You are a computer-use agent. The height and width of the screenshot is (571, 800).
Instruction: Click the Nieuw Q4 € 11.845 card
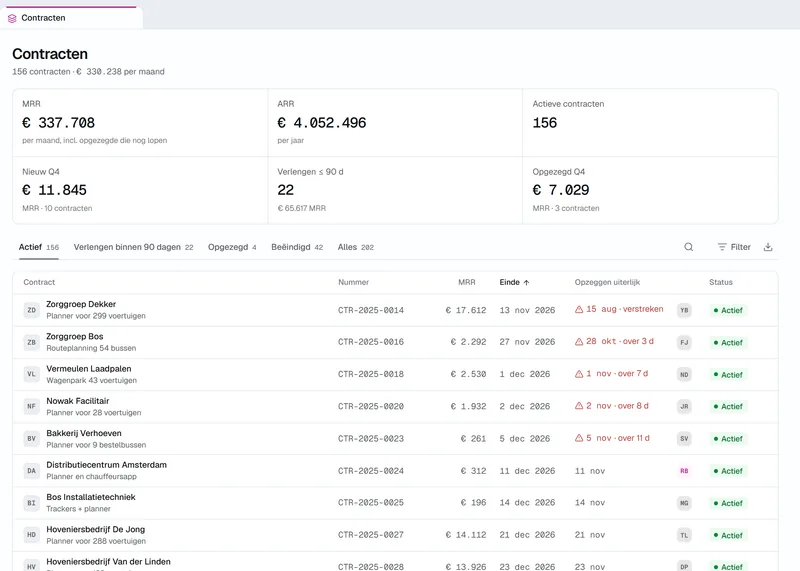click(140, 190)
